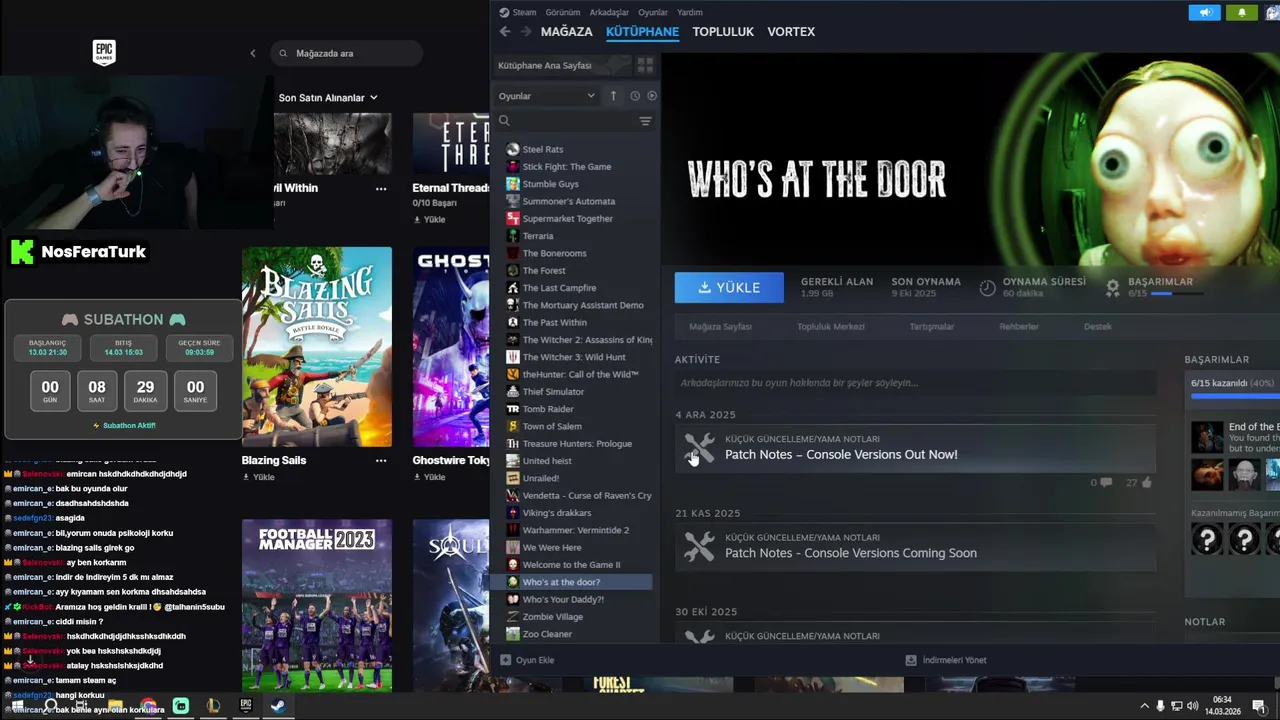Toggle the recent activity clock filter
This screenshot has width=1280, height=720.
click(x=634, y=96)
